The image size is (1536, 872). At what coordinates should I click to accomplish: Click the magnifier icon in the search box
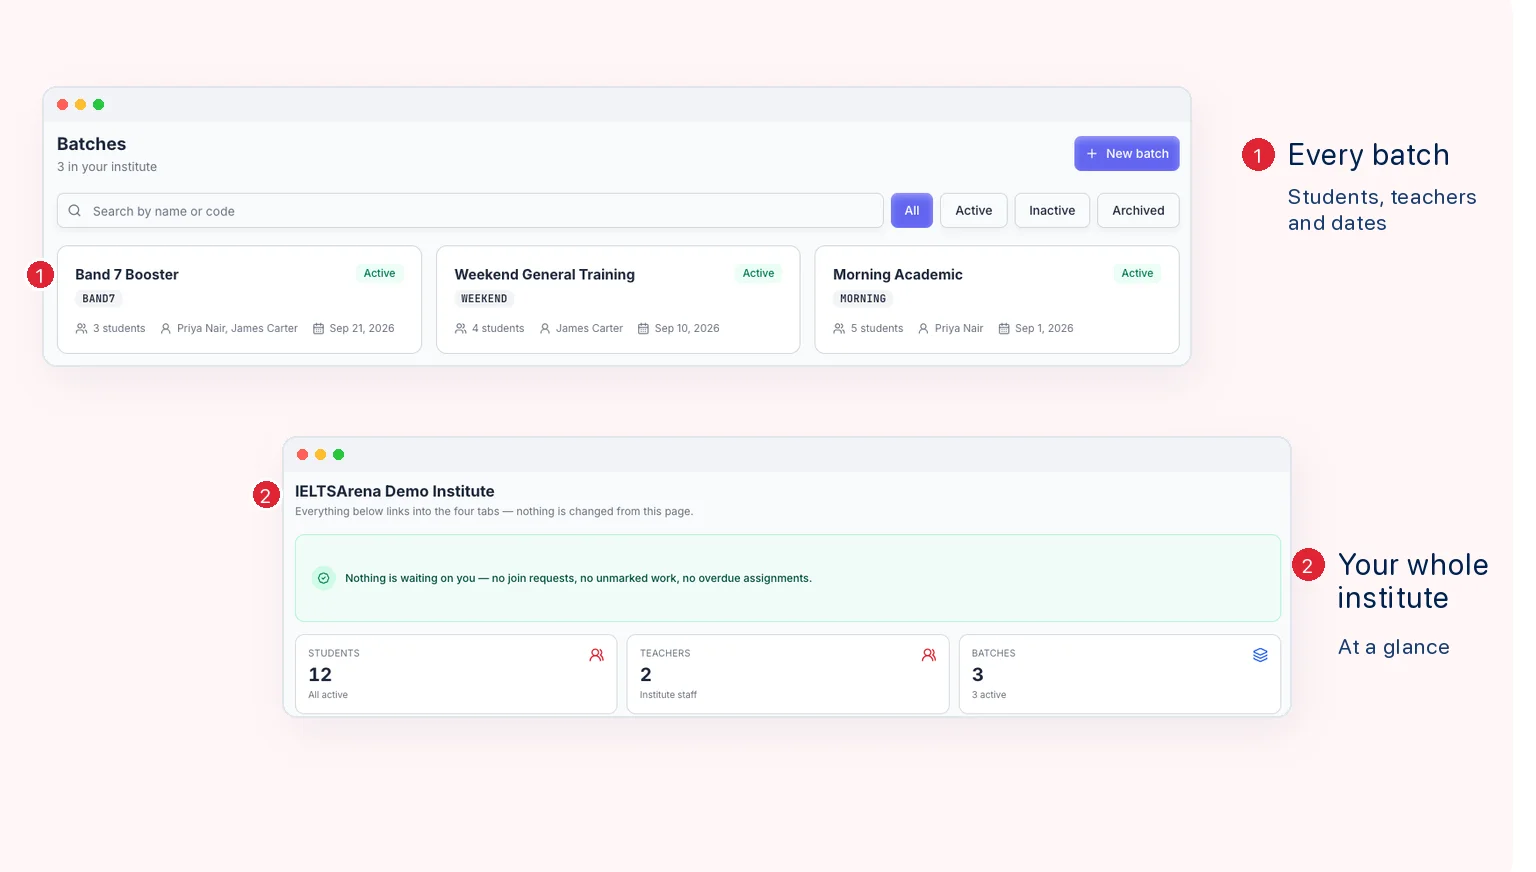point(75,211)
